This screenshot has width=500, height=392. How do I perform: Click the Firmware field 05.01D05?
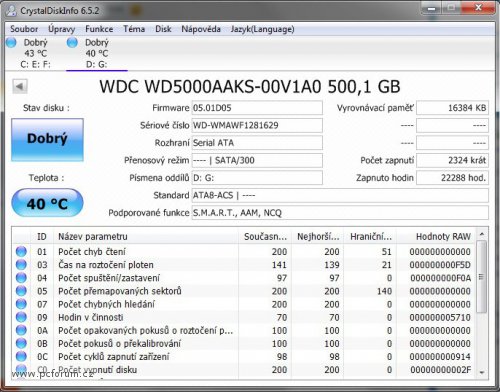pos(257,108)
